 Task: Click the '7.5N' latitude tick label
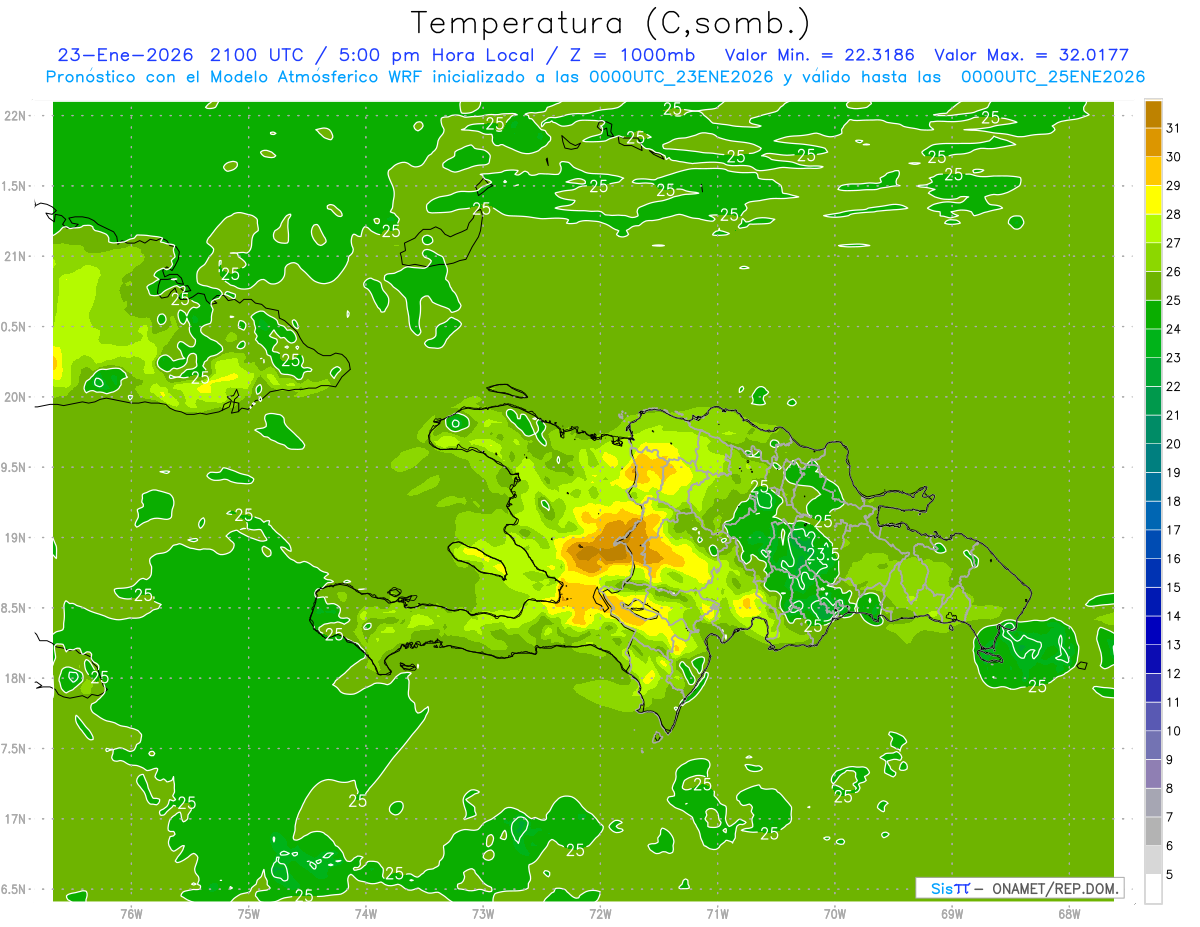(x=15, y=748)
